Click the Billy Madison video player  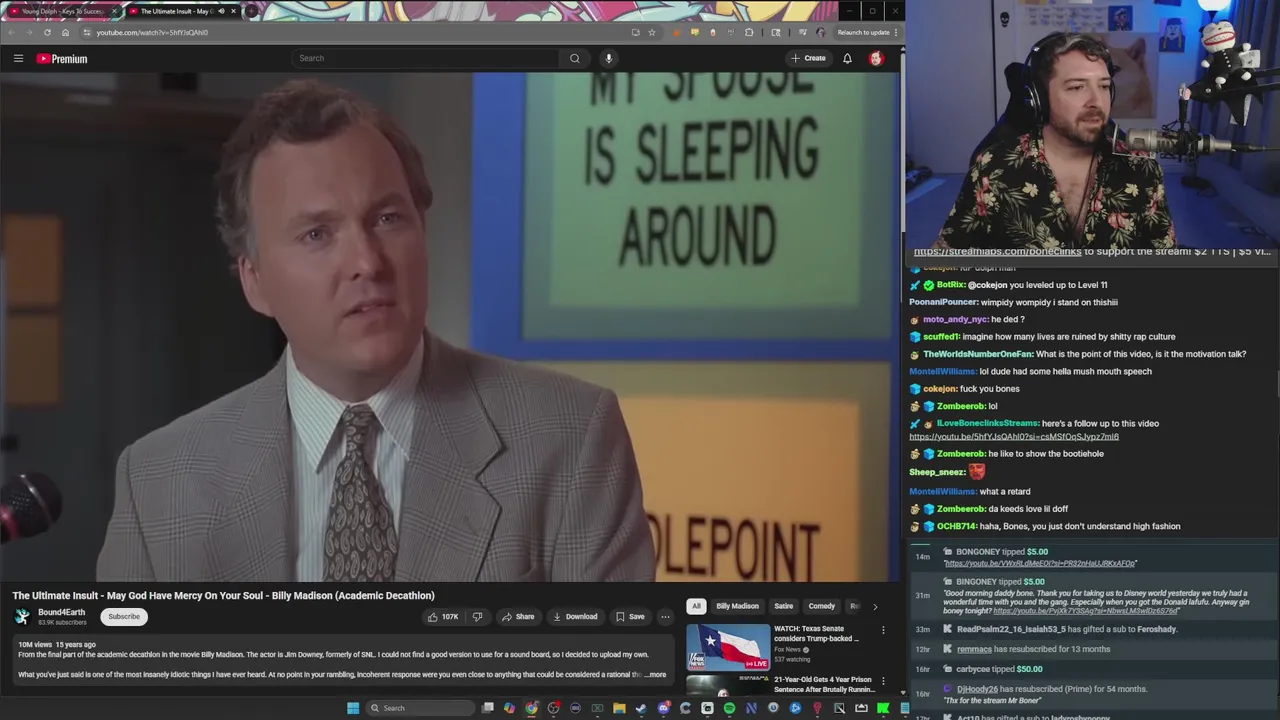click(x=450, y=327)
